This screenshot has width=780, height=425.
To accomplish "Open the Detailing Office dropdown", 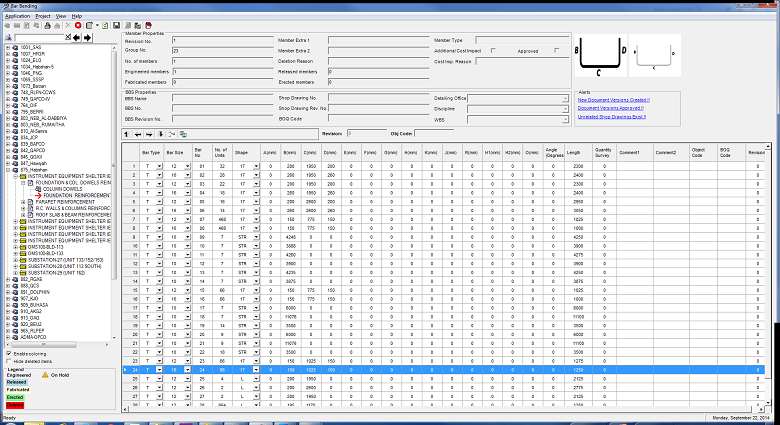I will [566, 98].
